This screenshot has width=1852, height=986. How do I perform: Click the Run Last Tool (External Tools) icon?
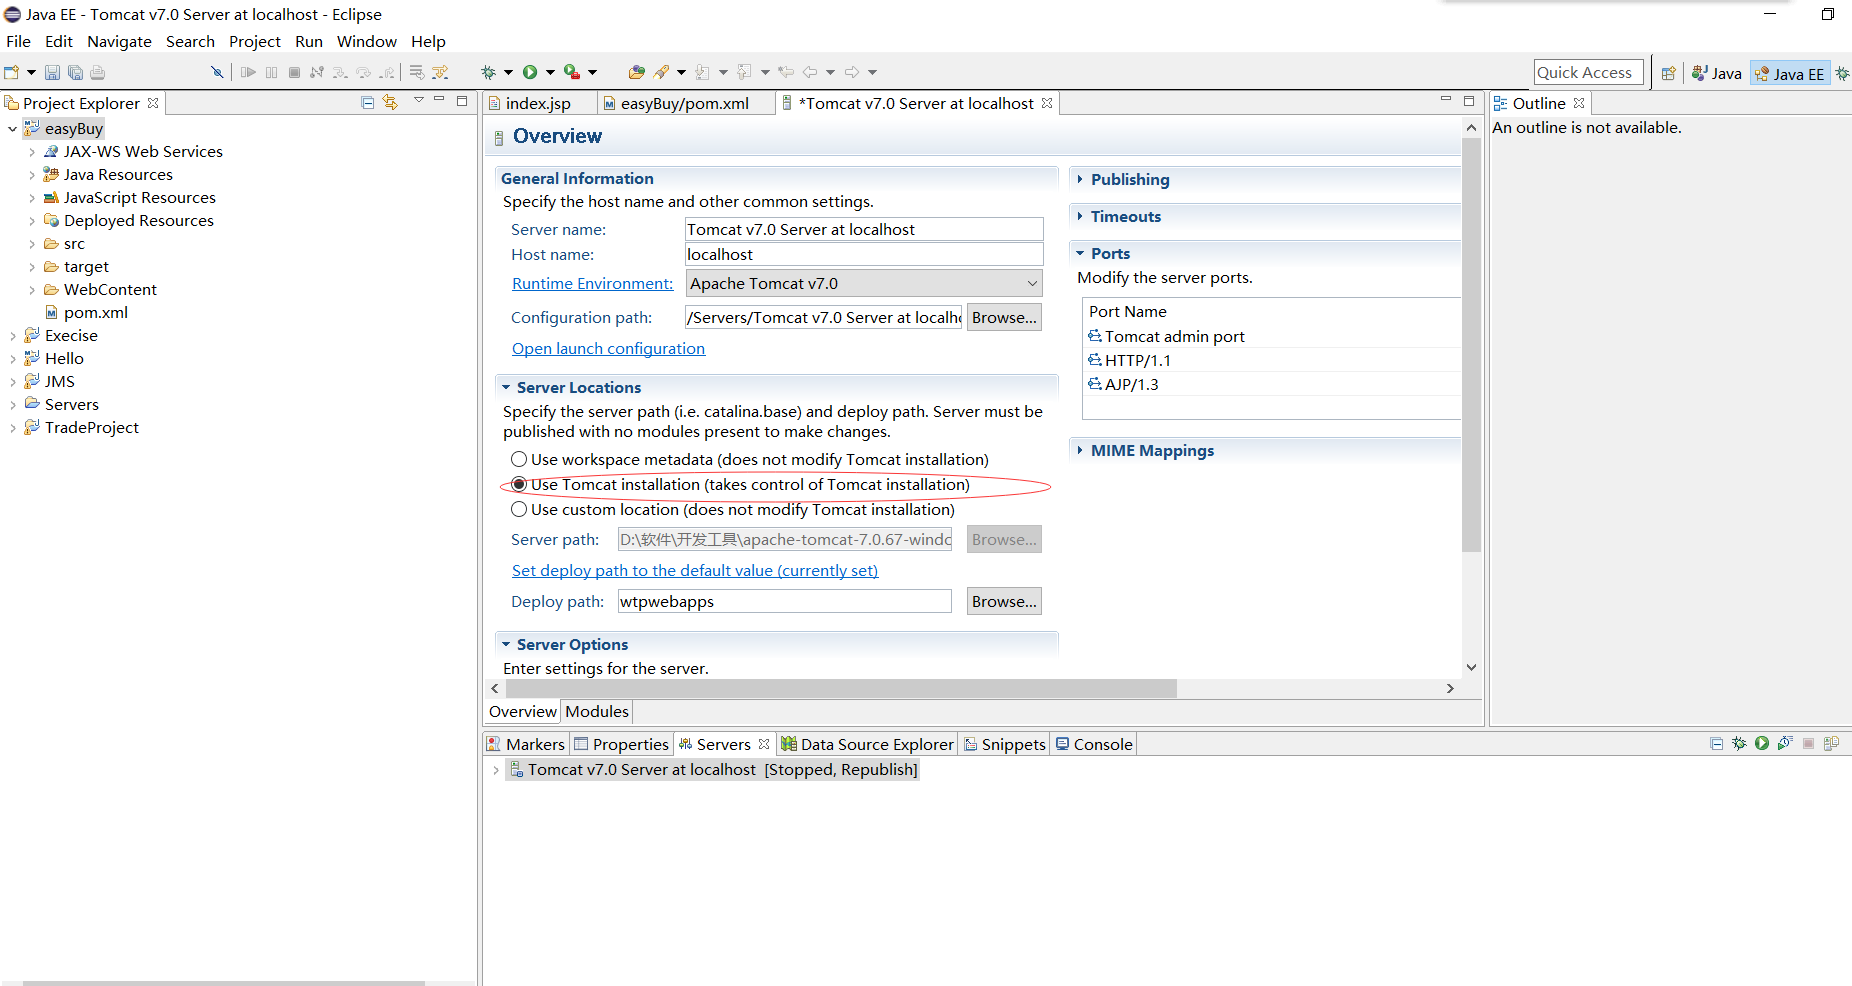tap(572, 72)
